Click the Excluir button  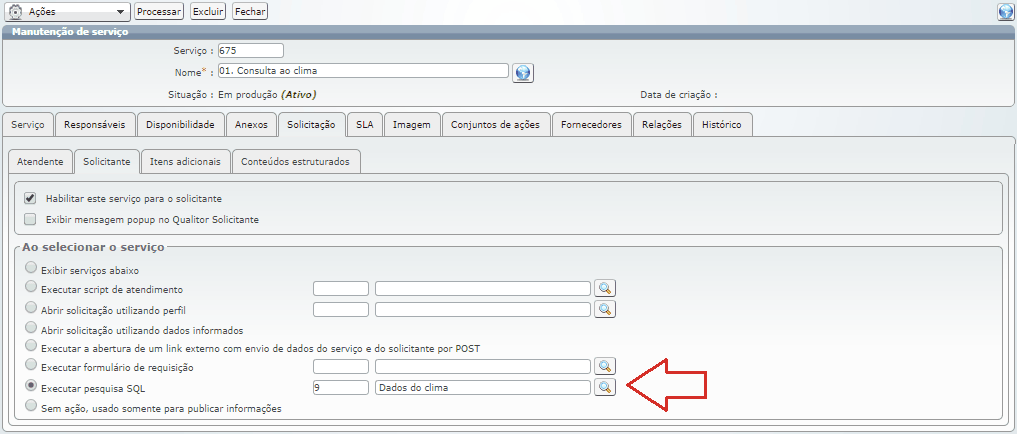(x=208, y=12)
